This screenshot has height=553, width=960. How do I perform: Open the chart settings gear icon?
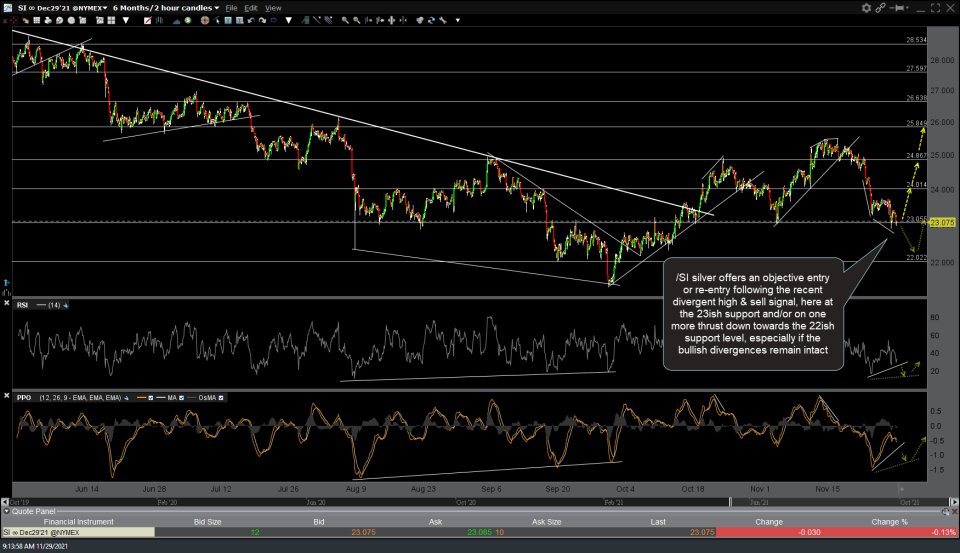[867, 7]
